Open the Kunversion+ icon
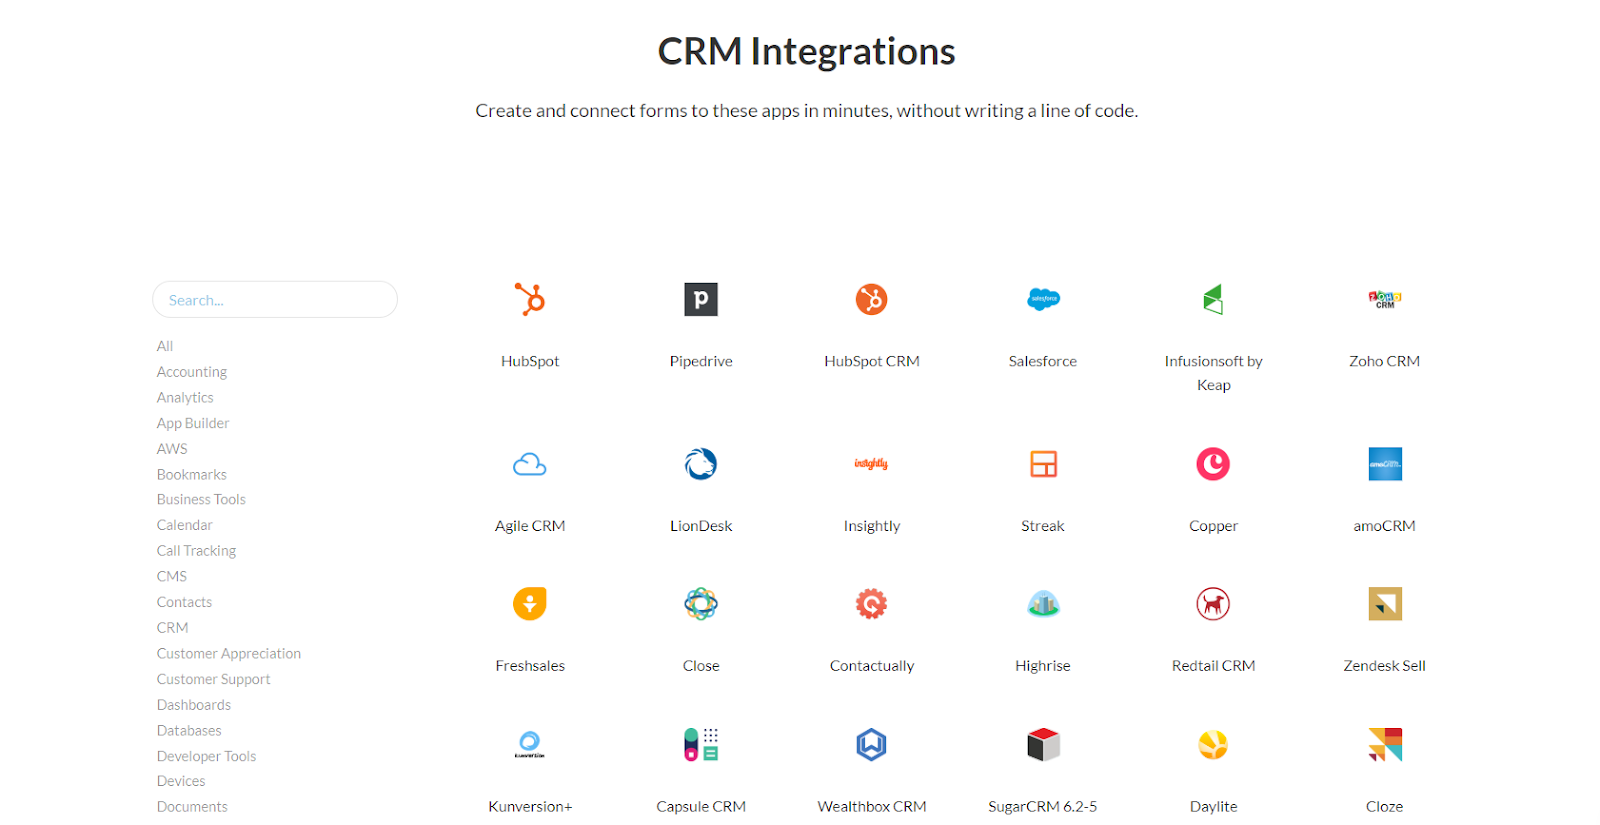The width and height of the screenshot is (1600, 825). pos(530,744)
